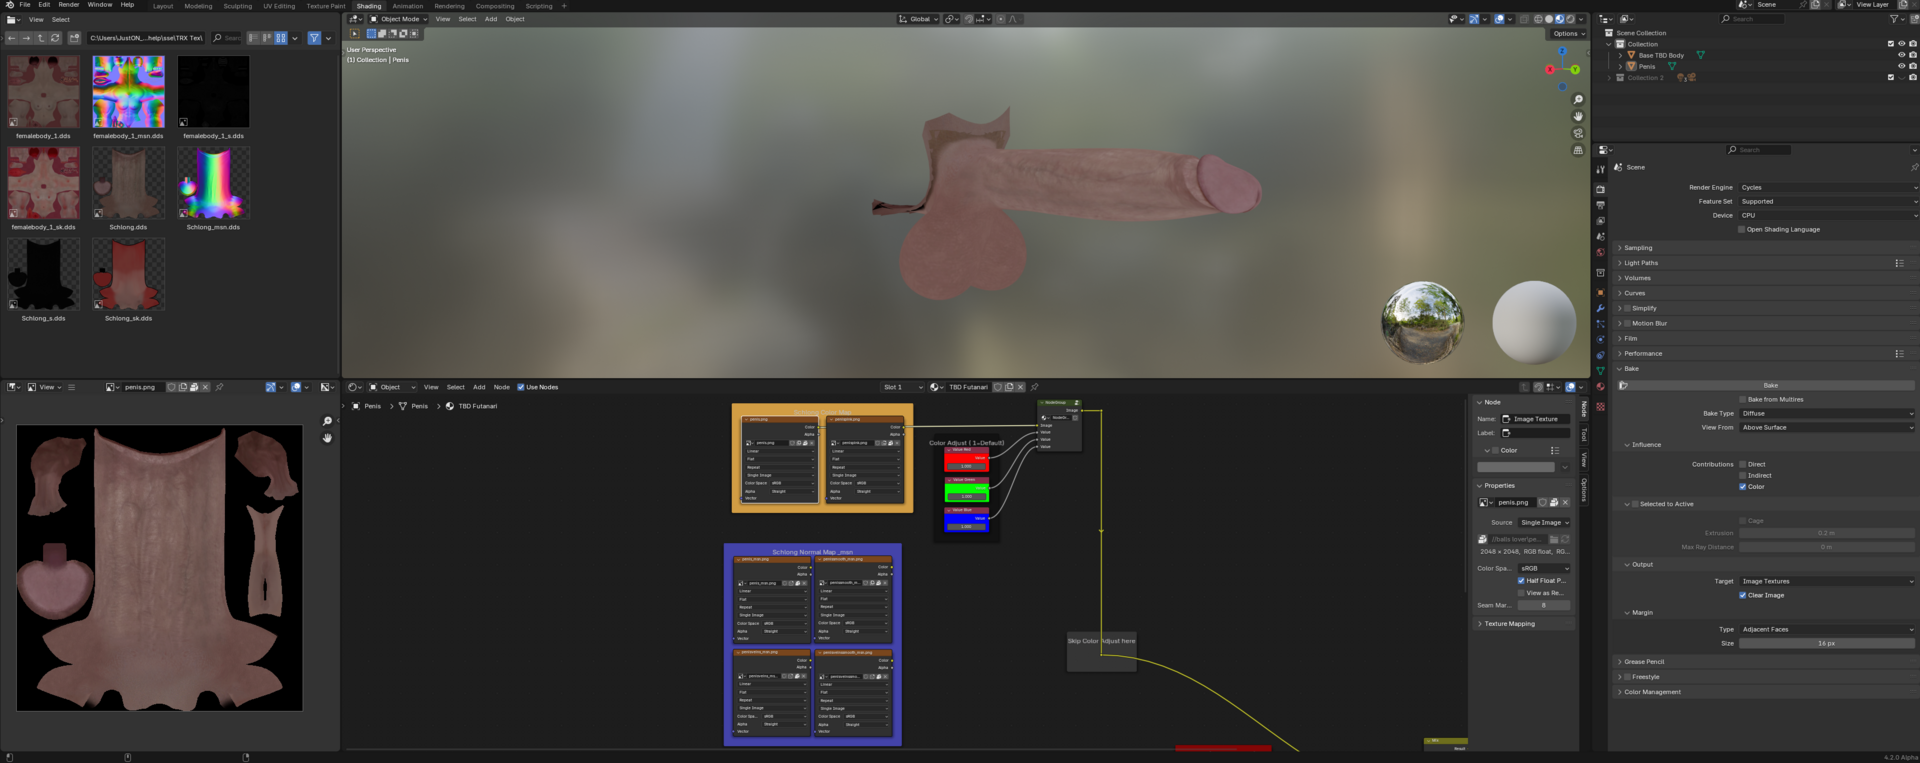Open node editor Add menu
The height and width of the screenshot is (763, 1920).
tap(479, 387)
